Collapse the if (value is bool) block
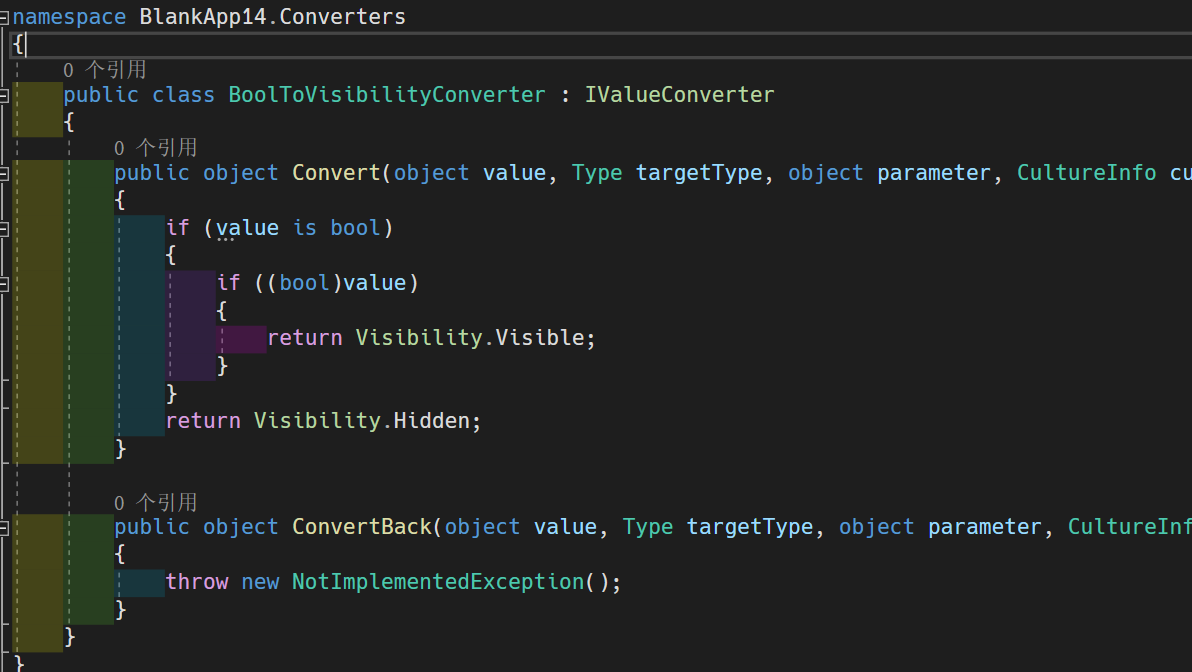 point(4,227)
